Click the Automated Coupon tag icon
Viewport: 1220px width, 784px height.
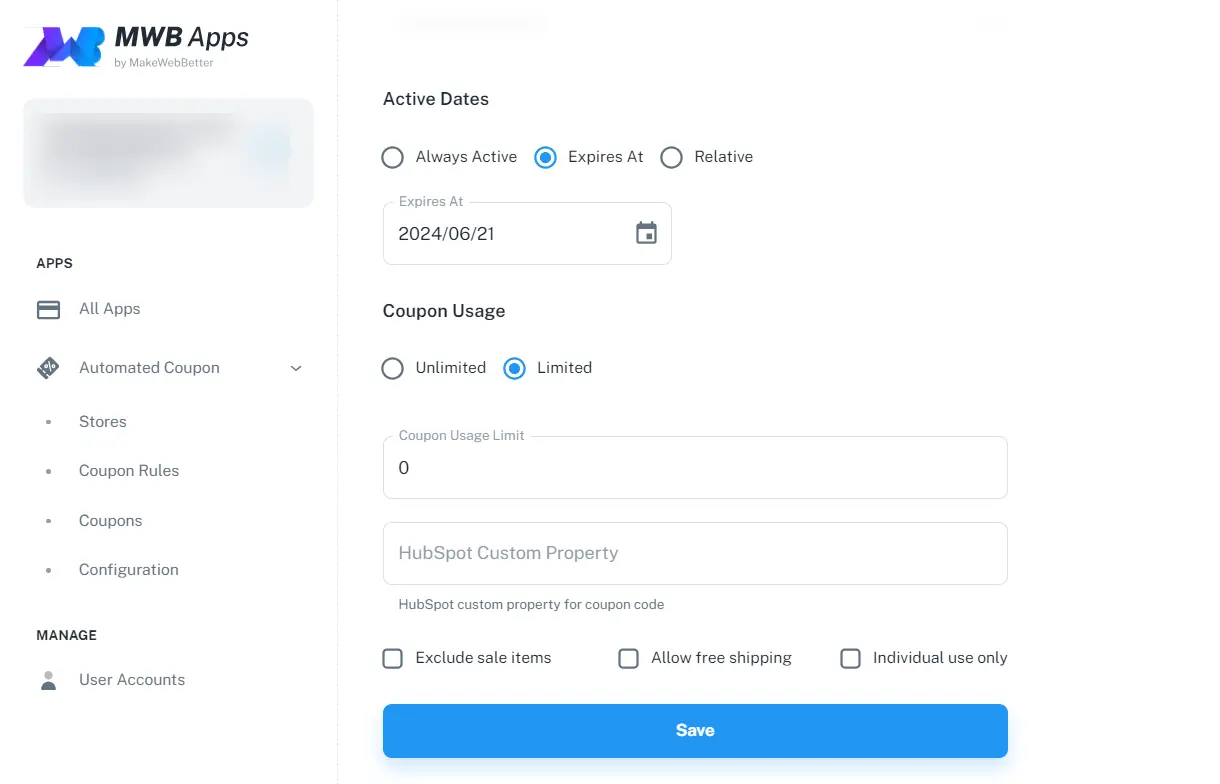pos(48,368)
